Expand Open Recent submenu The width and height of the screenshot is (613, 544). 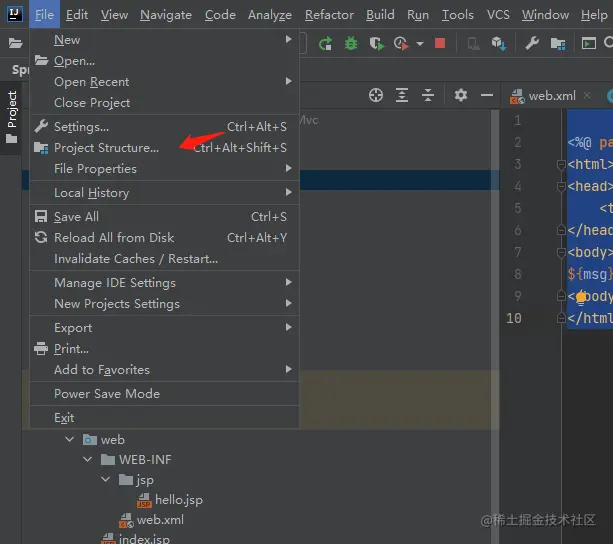(165, 82)
